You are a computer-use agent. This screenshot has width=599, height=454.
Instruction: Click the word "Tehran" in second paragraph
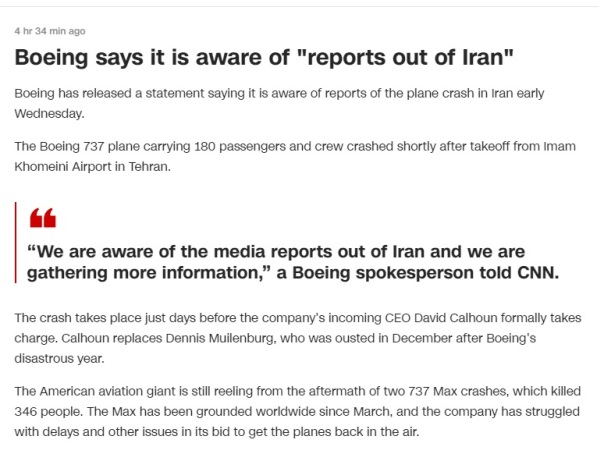(x=149, y=167)
